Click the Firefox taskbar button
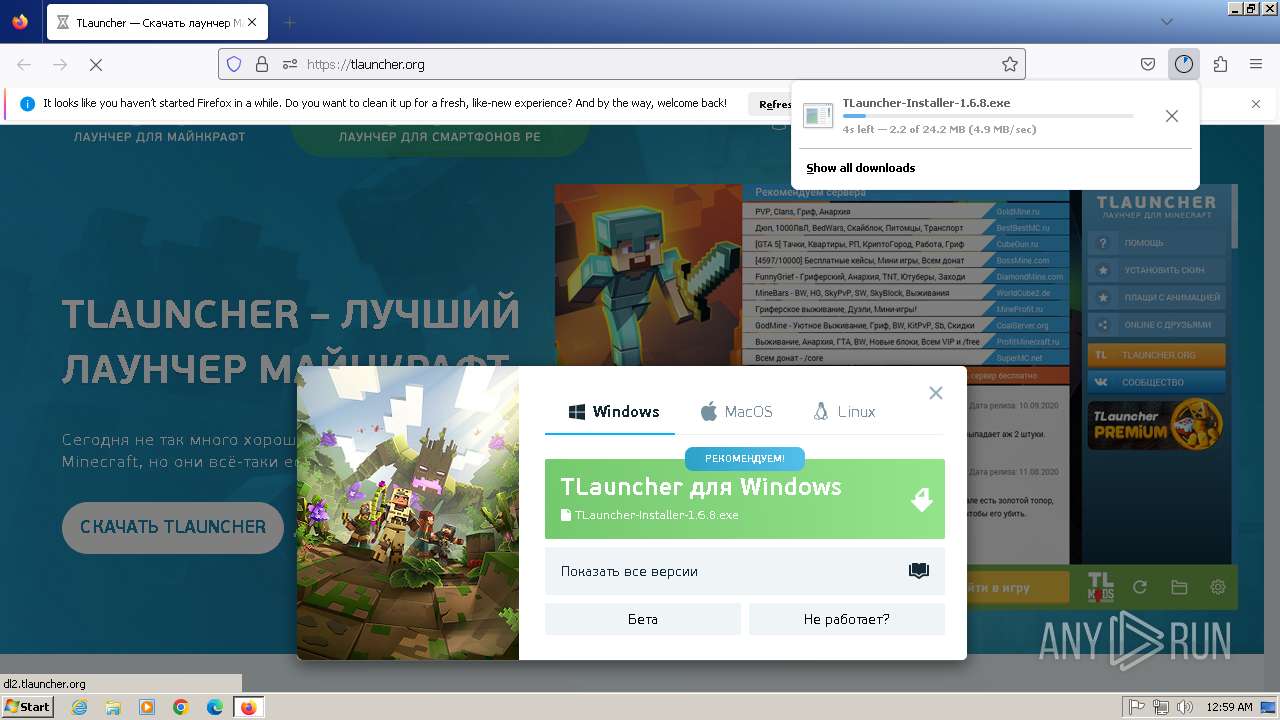 [x=249, y=707]
